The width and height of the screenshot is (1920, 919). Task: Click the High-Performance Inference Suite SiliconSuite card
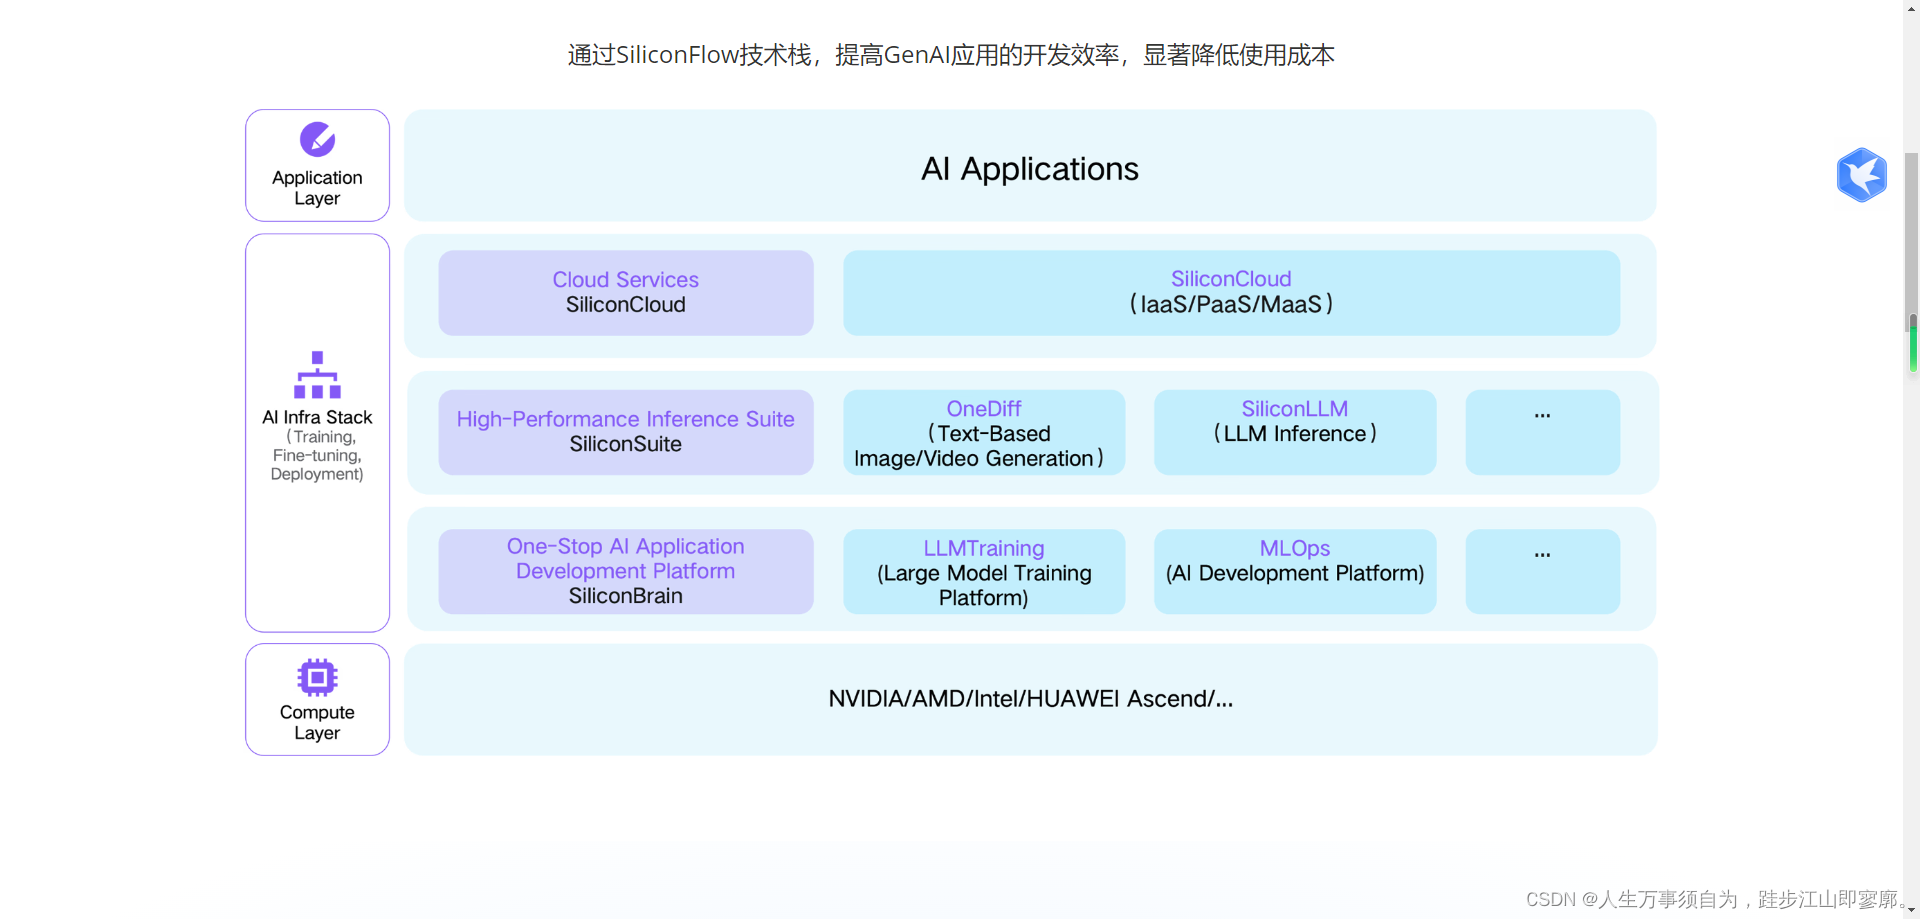tap(625, 432)
